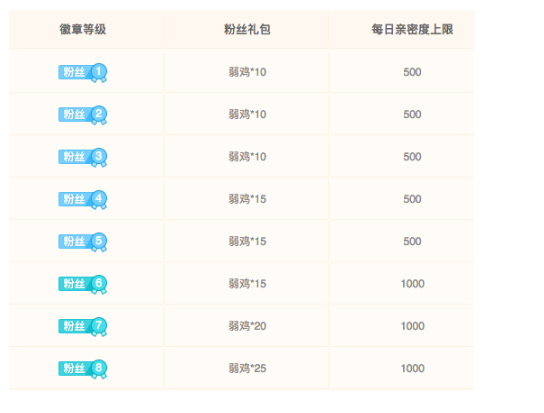Image resolution: width=544 pixels, height=413 pixels.
Task: Select the 弱鸡*25 gift cell
Action: pyautogui.click(x=247, y=369)
